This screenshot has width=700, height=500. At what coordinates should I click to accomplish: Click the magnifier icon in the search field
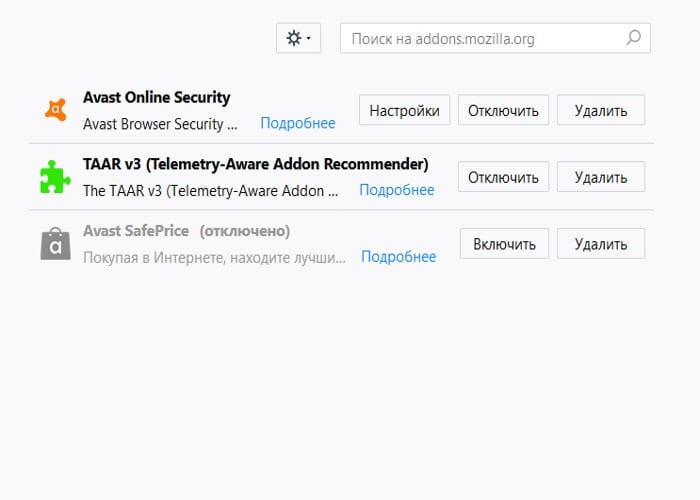tap(633, 38)
